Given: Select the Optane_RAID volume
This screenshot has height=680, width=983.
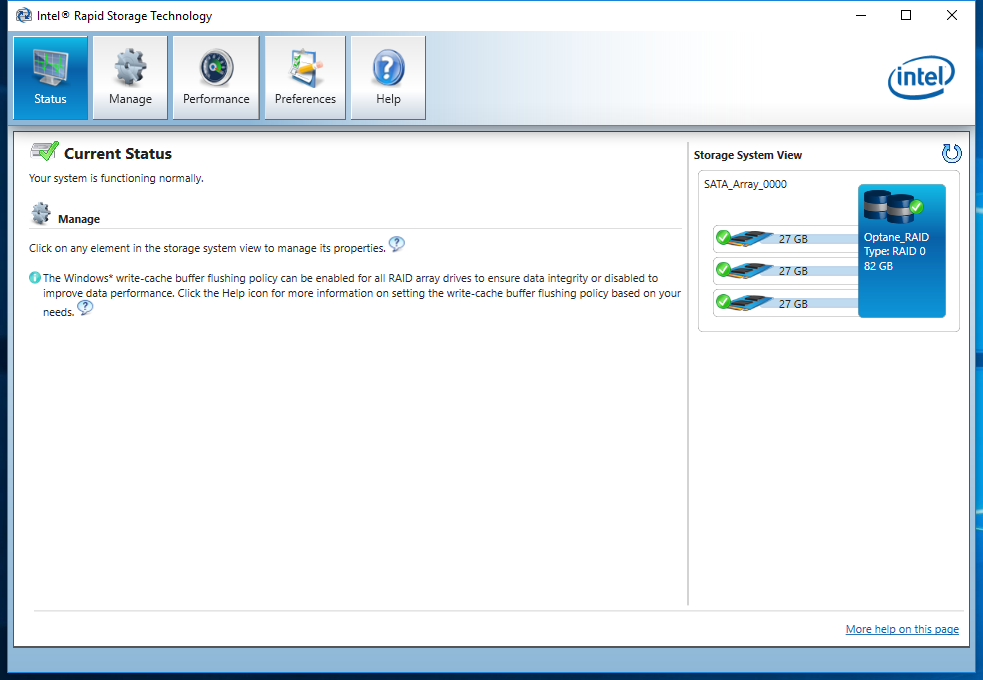Looking at the screenshot, I should tap(902, 251).
